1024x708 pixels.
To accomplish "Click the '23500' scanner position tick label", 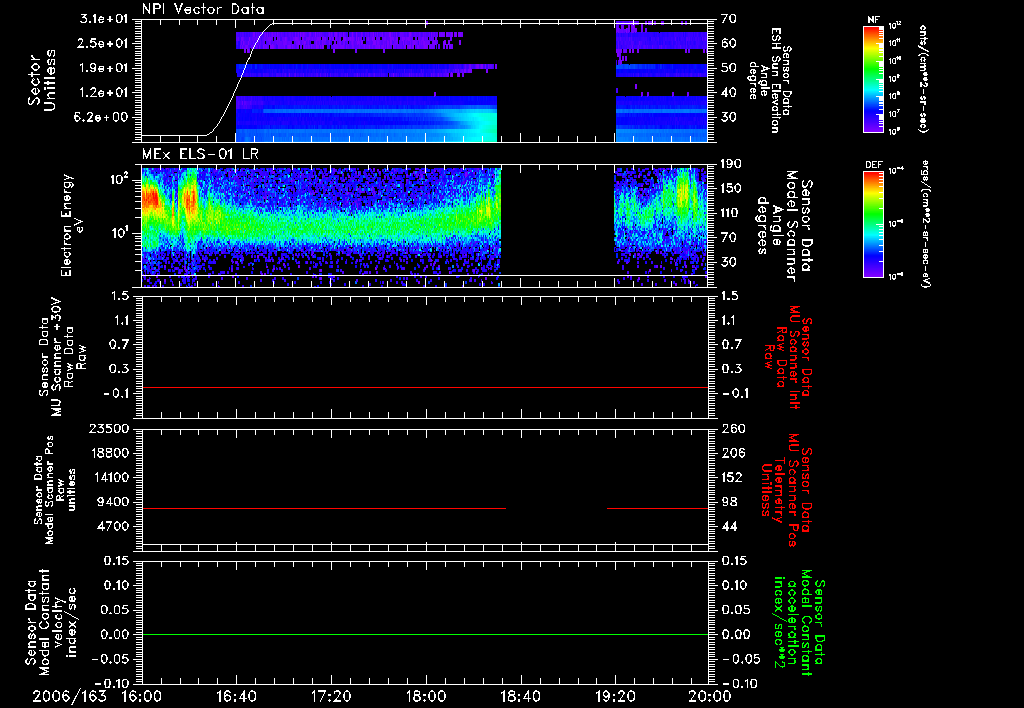I will coord(108,429).
